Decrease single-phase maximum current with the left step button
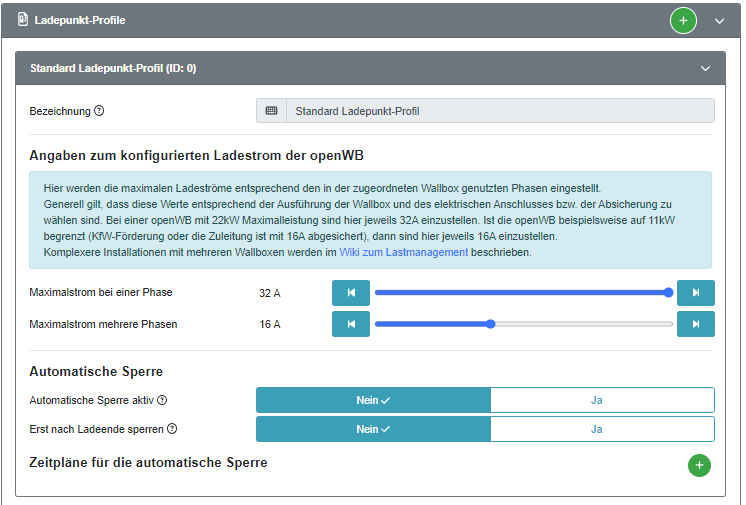The height and width of the screenshot is (505, 746). pos(351,293)
